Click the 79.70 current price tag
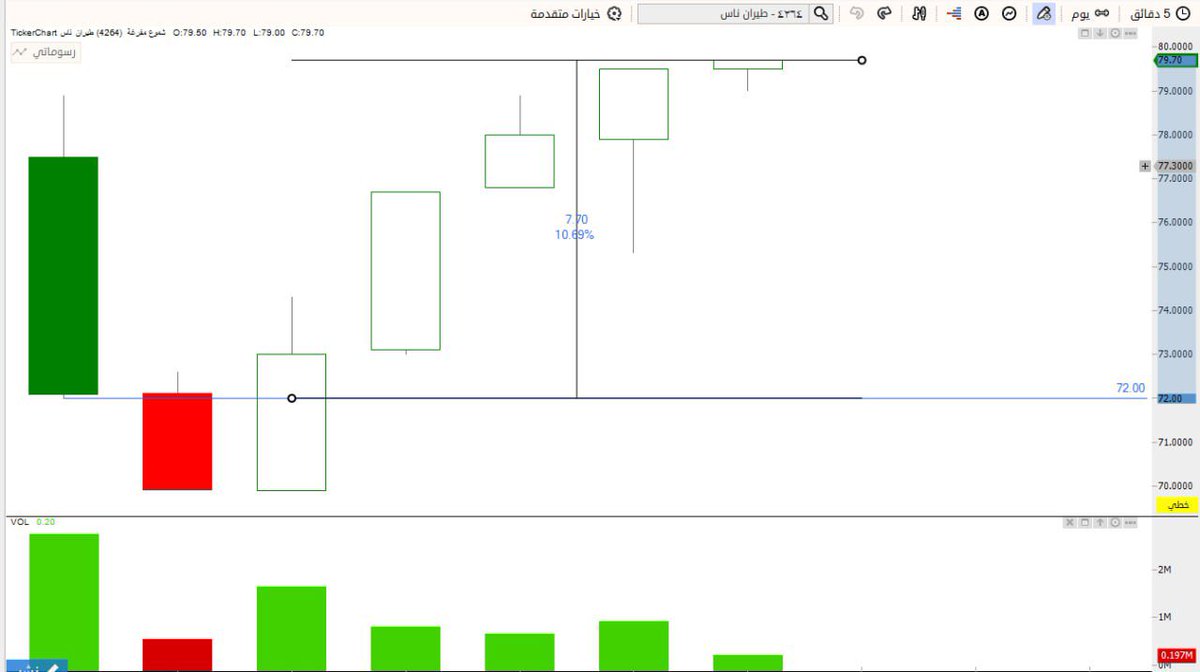Screen dimensions: 1200x672 [x=1176, y=60]
